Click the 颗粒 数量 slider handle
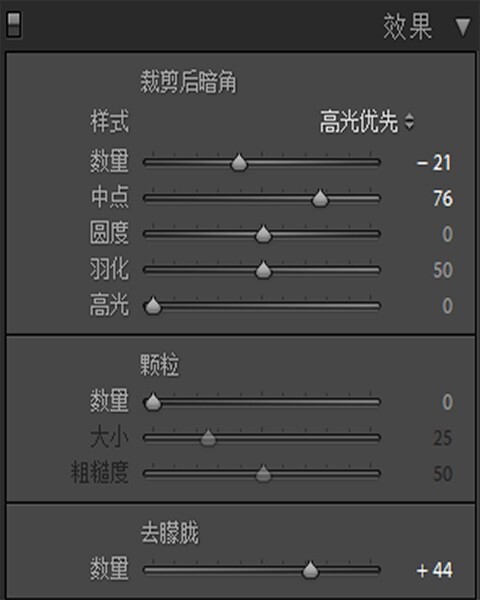 click(153, 402)
